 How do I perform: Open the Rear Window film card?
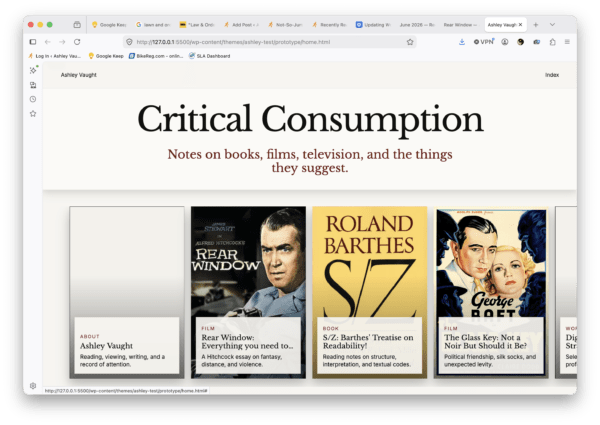[248, 292]
